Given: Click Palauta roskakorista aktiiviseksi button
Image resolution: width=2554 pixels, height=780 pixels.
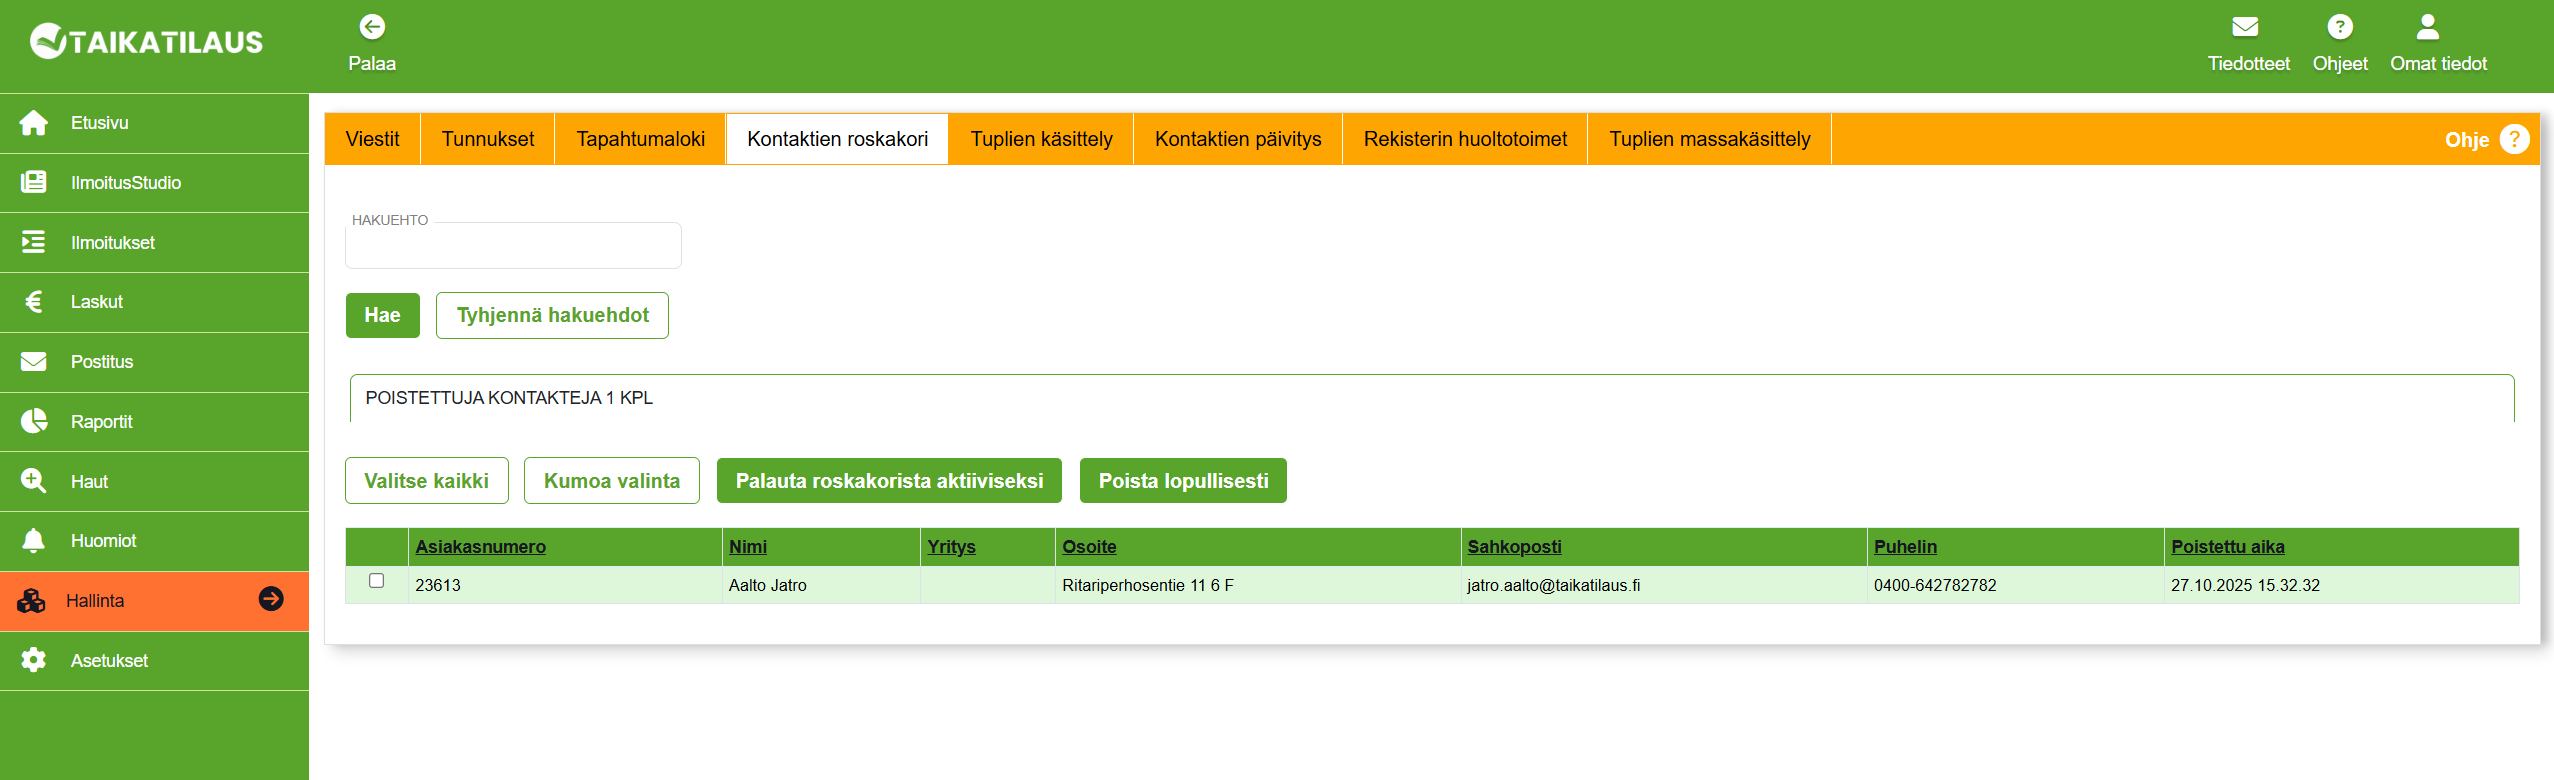Looking at the screenshot, I should click(889, 481).
